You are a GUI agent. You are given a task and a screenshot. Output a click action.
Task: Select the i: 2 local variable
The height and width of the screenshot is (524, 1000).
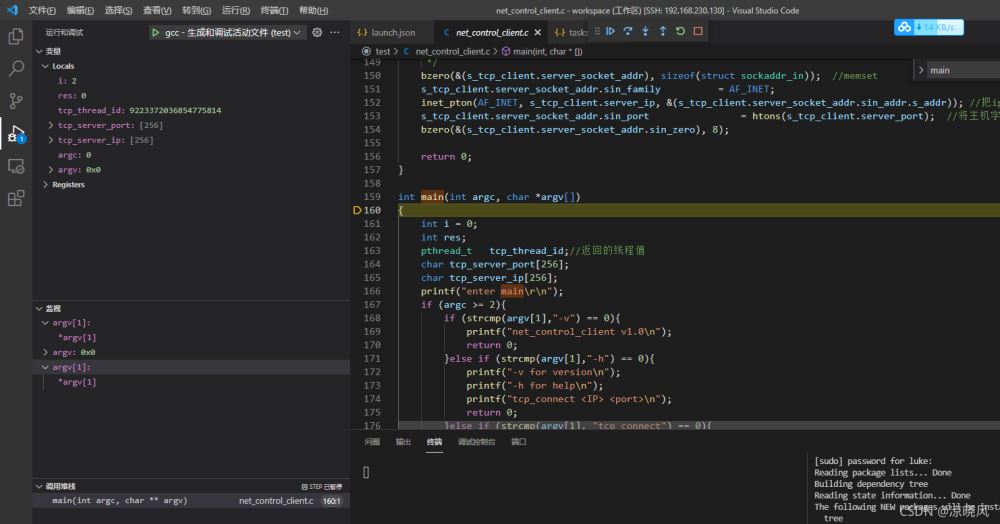coord(191,81)
